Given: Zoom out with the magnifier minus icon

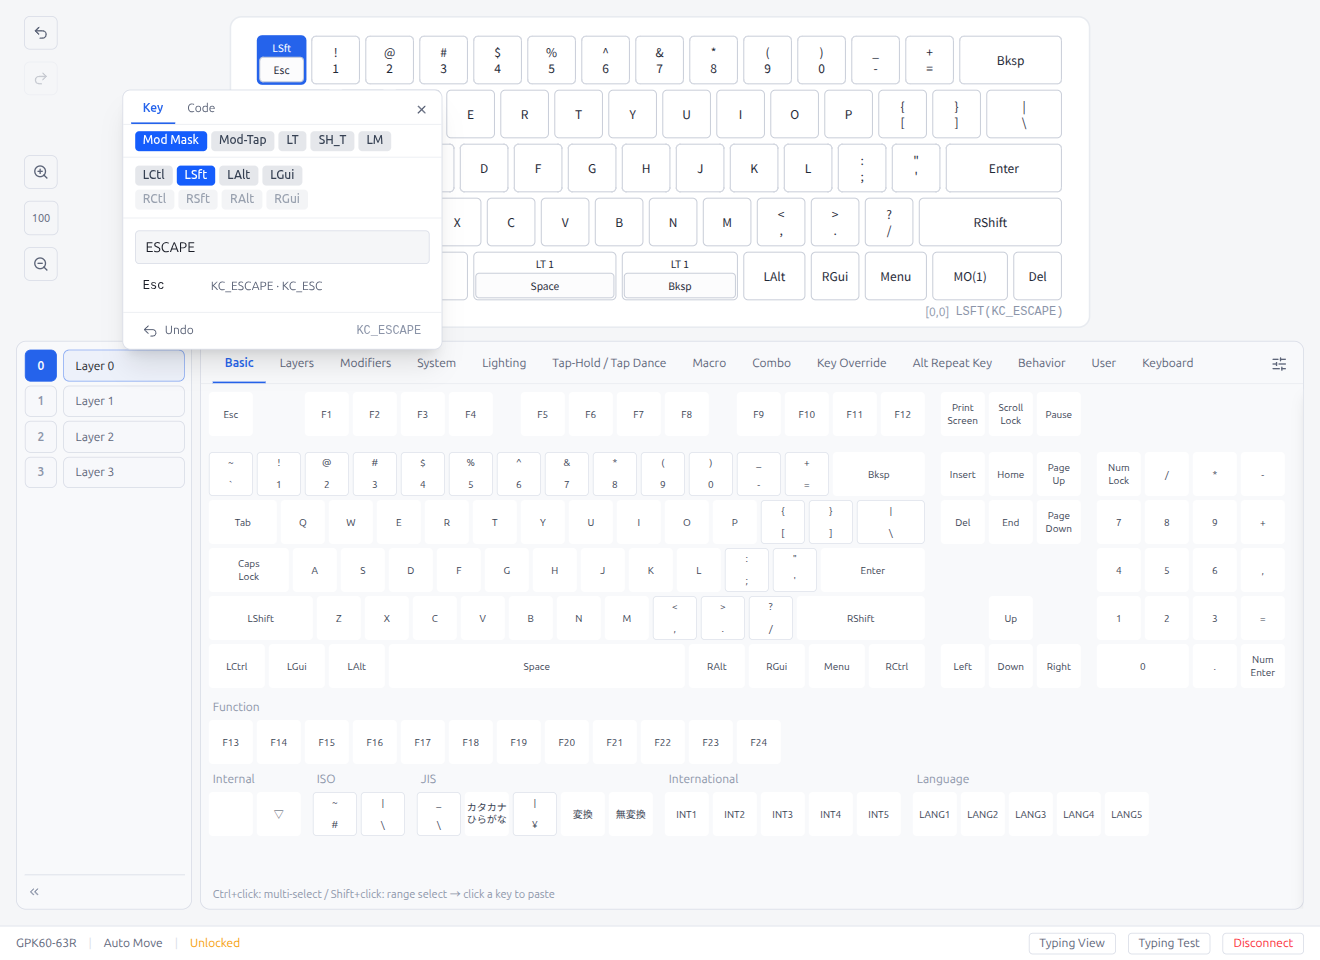Looking at the screenshot, I should coord(40,263).
